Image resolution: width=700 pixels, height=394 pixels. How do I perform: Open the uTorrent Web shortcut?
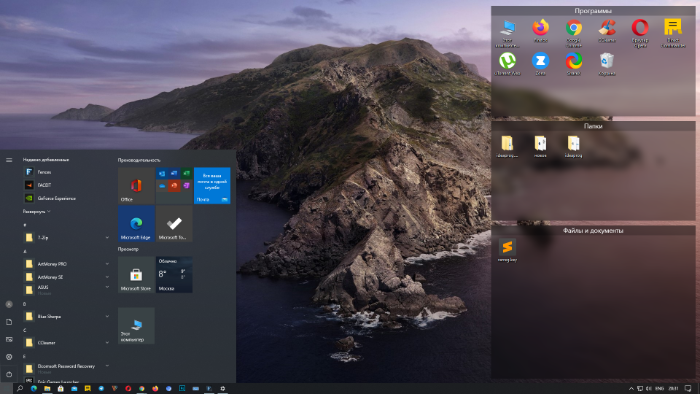508,64
